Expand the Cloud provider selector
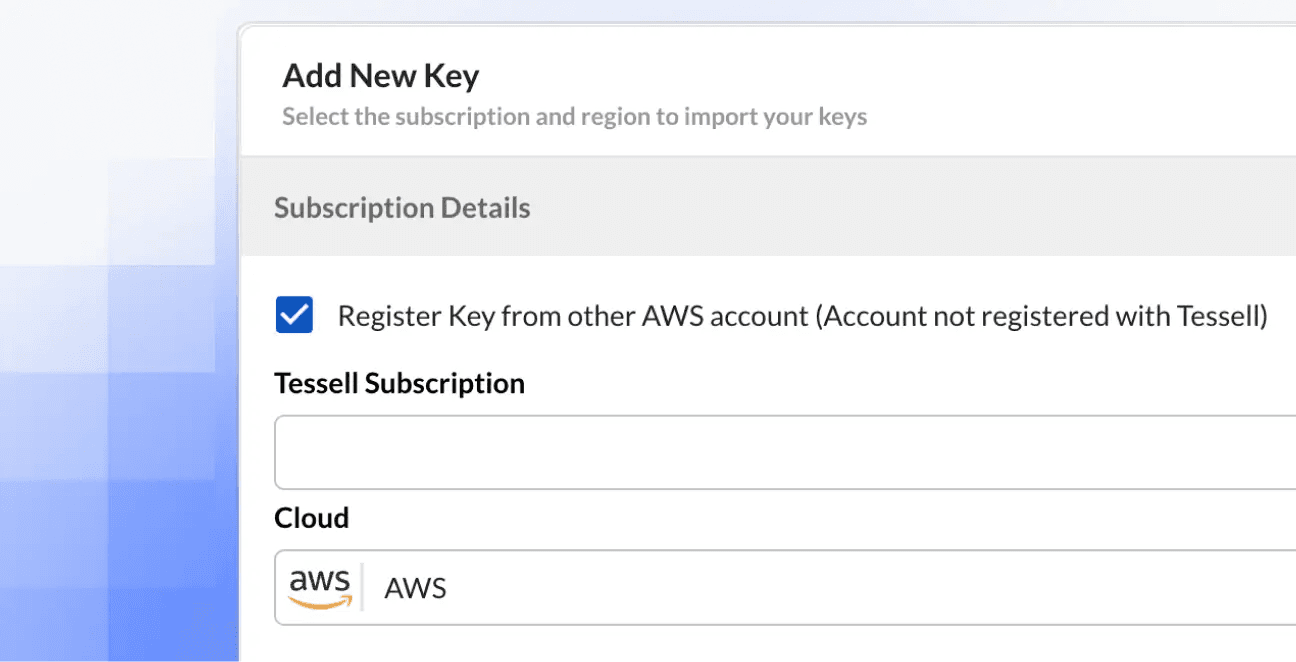Viewport: 1296px width, 662px height. click(x=785, y=587)
